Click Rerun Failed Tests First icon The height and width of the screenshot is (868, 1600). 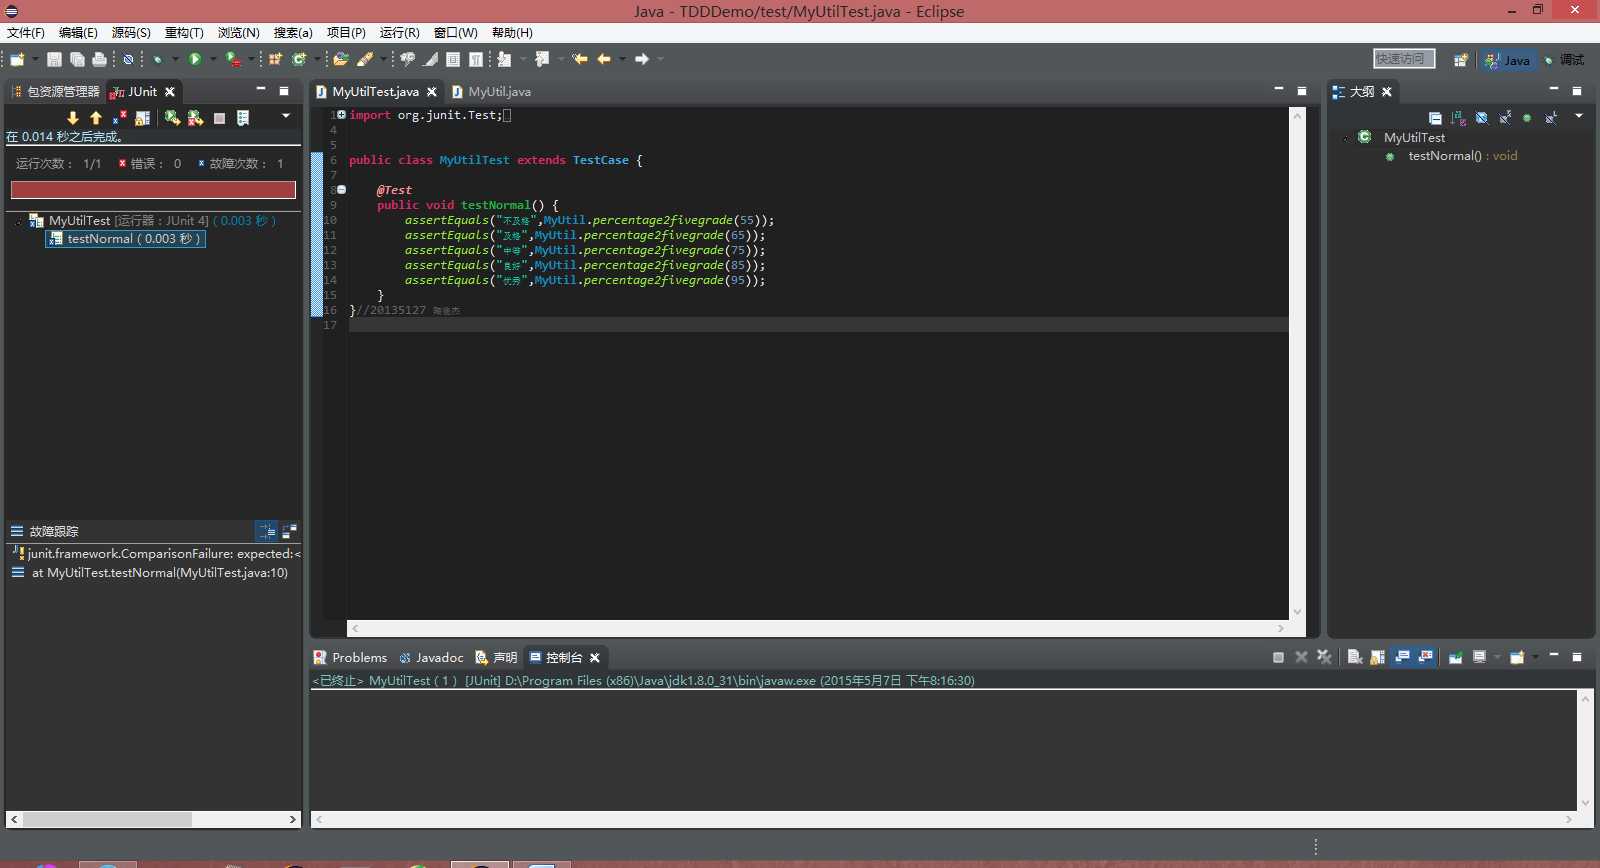[x=195, y=118]
